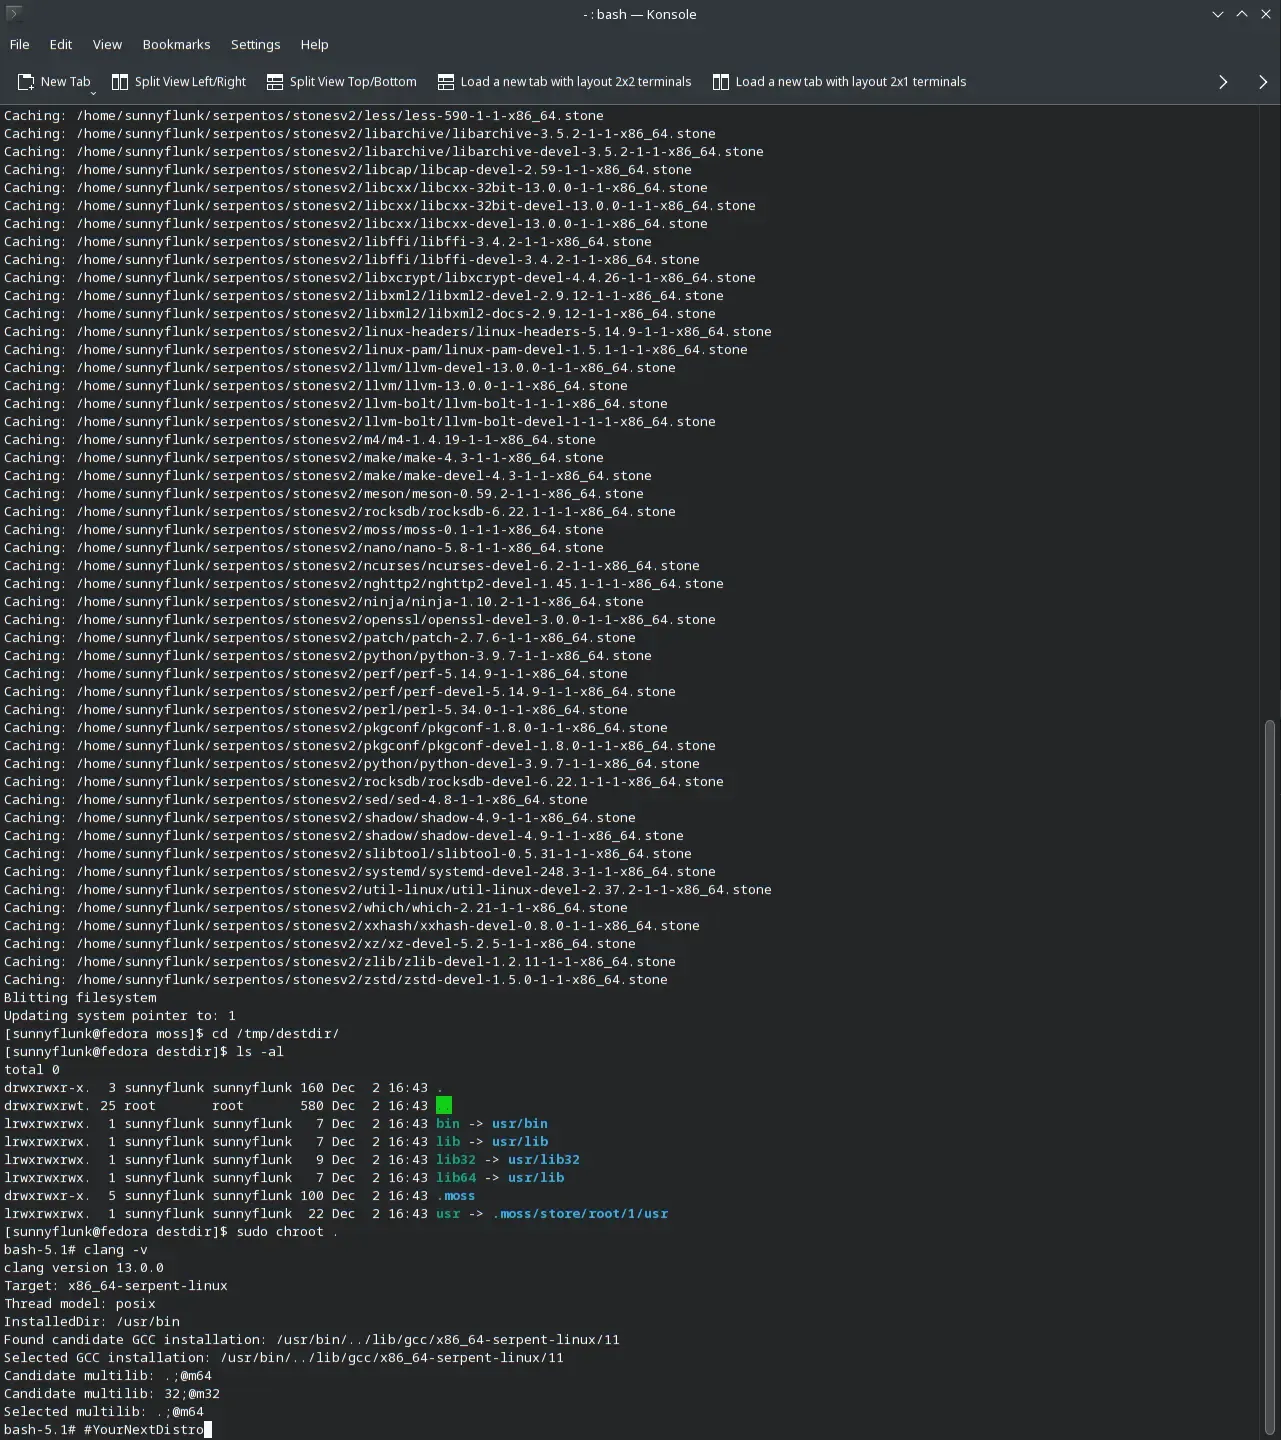1281x1440 pixels.
Task: Click "Updating system pointer to: 1" line
Action: (120, 1016)
